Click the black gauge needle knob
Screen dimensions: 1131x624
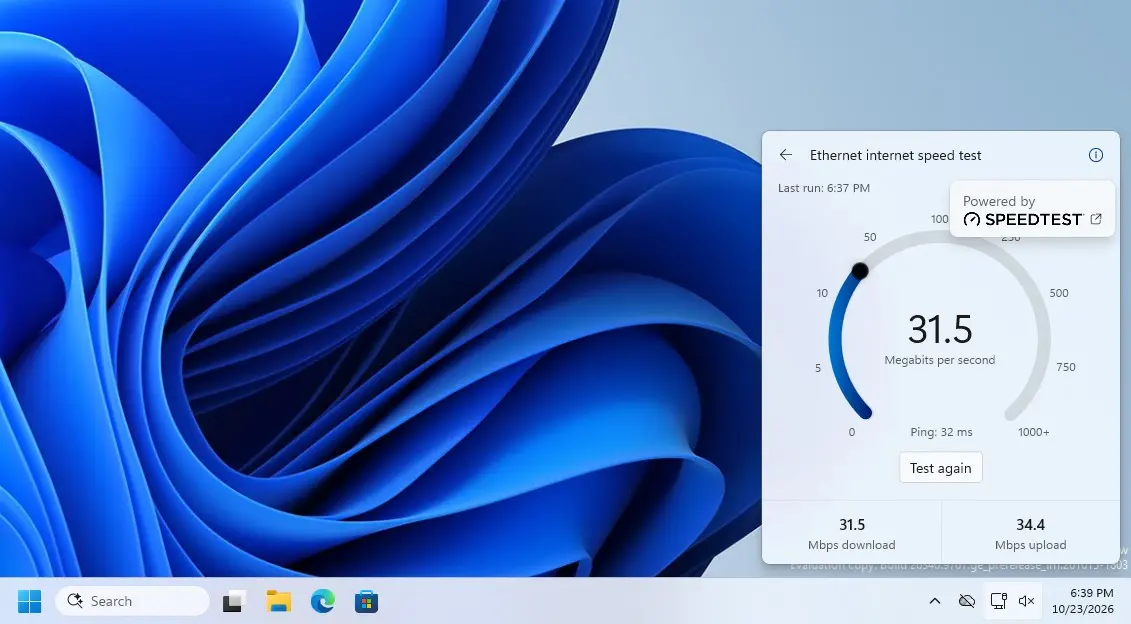click(860, 271)
